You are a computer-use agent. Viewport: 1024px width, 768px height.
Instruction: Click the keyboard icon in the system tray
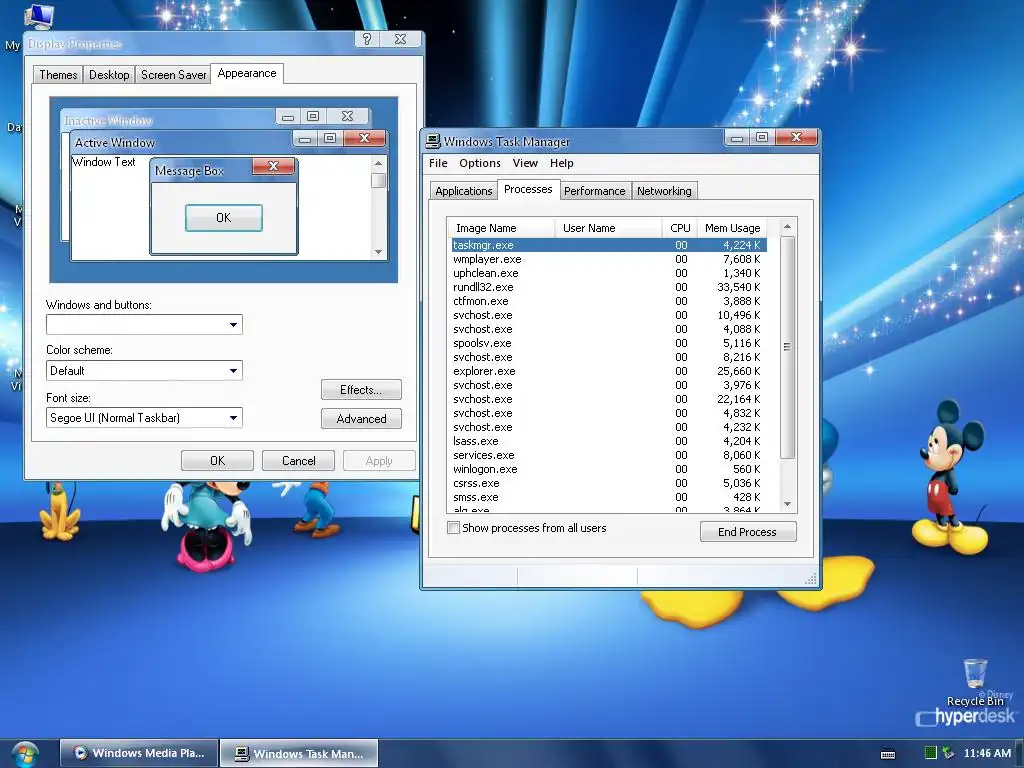click(888, 754)
